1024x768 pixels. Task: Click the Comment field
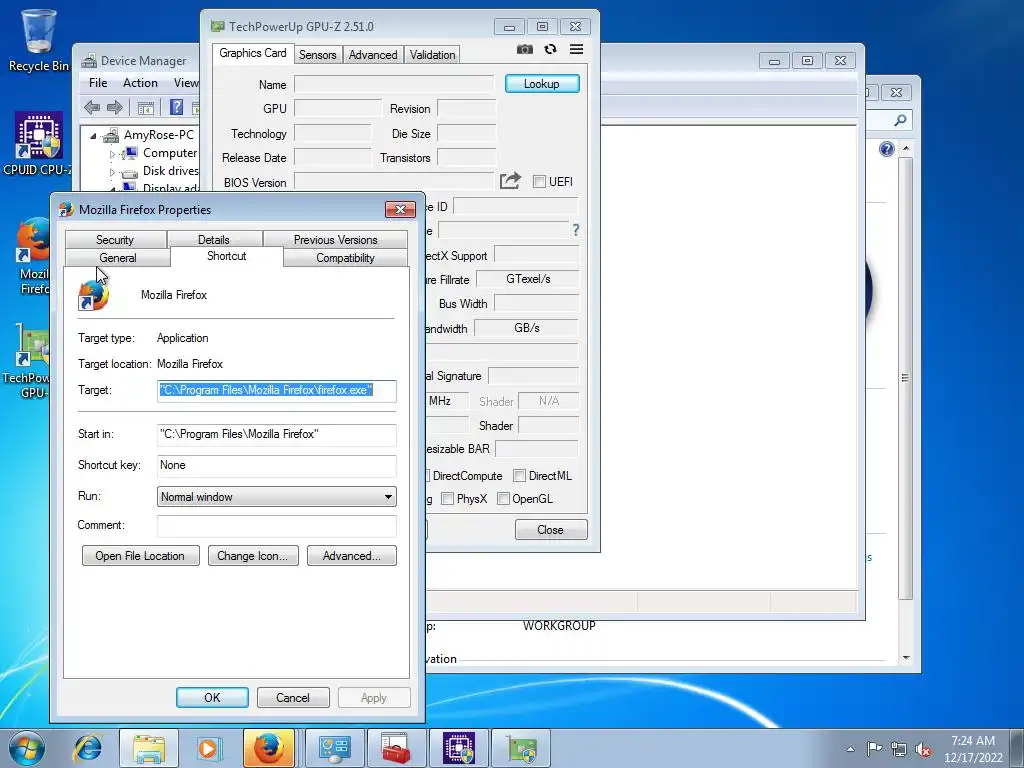point(276,526)
